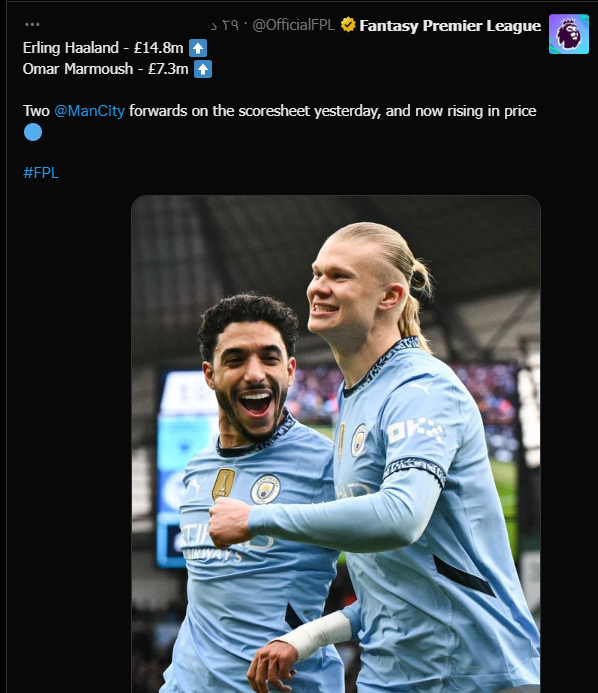Image resolution: width=598 pixels, height=693 pixels.
Task: Click the tweet timestamp next to the handle
Action: [x=225, y=25]
